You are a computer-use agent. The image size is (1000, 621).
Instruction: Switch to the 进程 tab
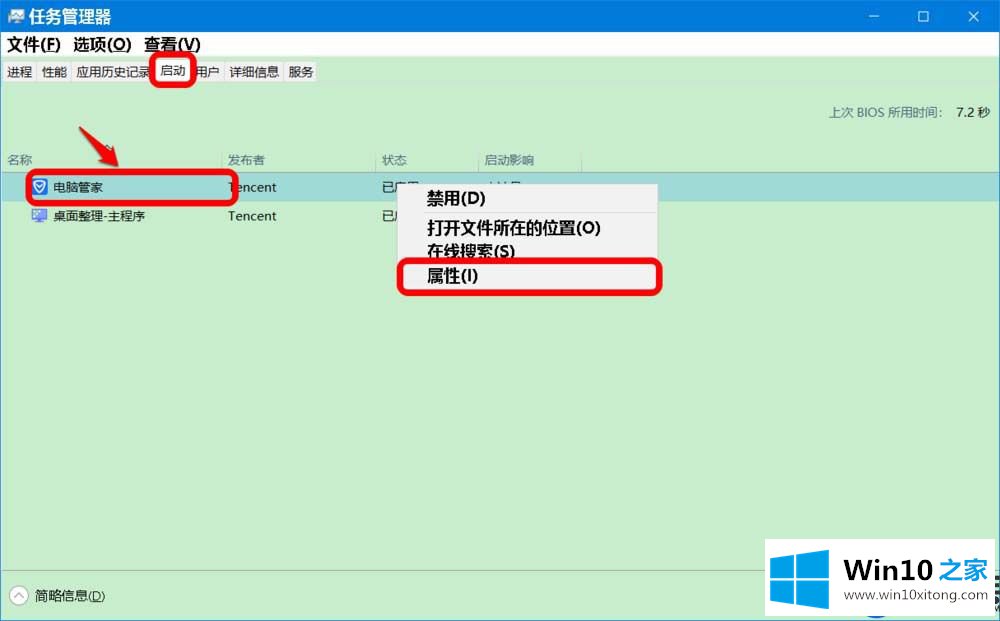coord(20,72)
